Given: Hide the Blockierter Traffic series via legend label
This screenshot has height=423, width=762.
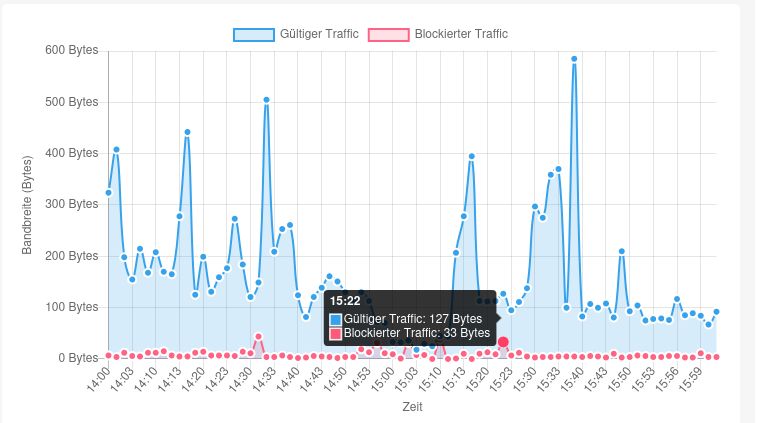Looking at the screenshot, I should click(461, 34).
